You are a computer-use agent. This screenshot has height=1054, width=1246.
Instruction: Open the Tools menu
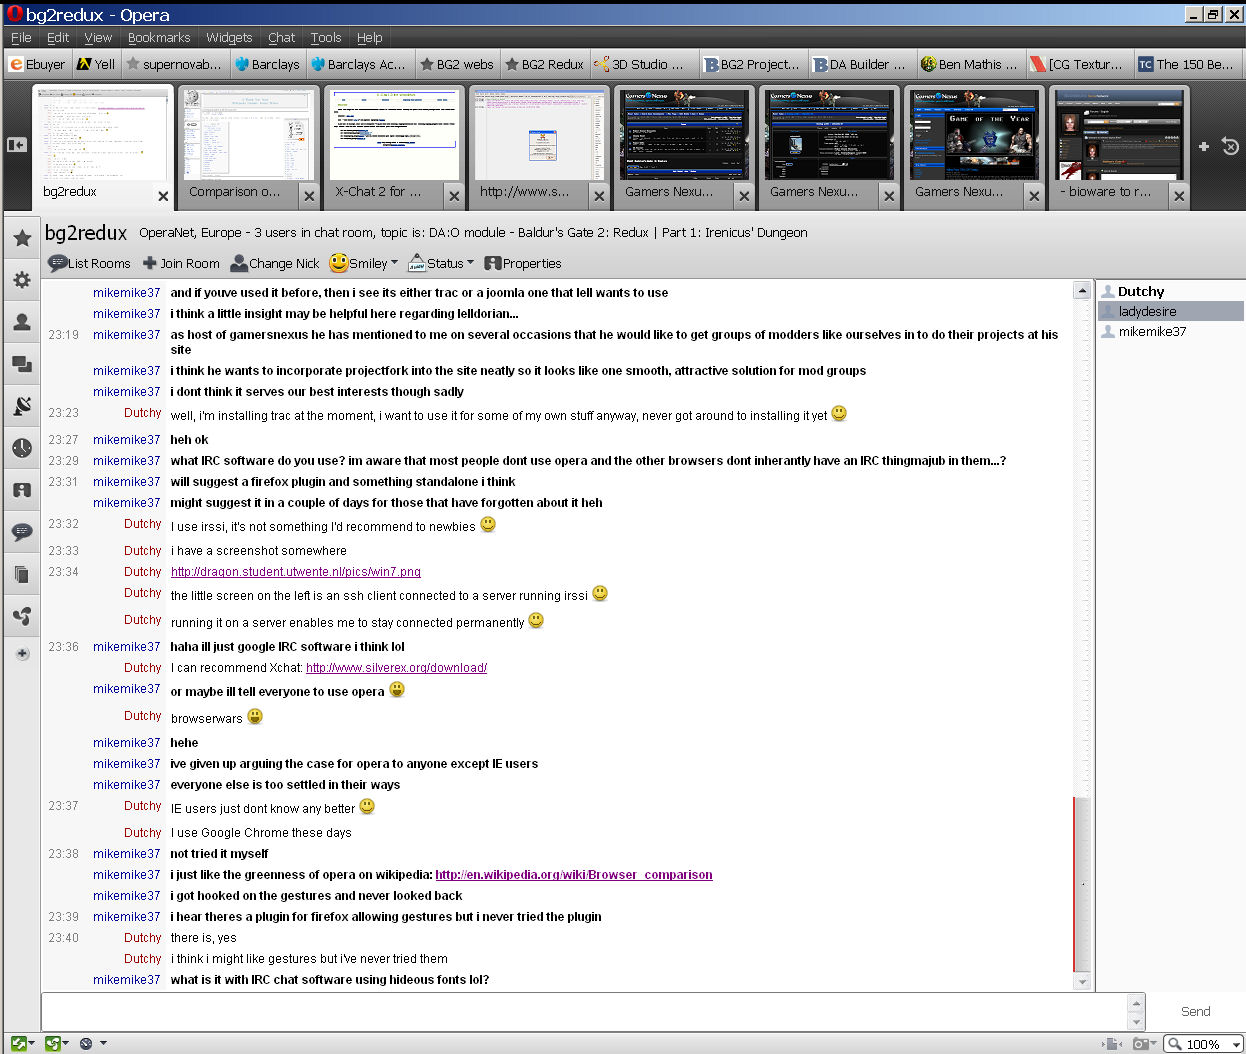coord(326,38)
